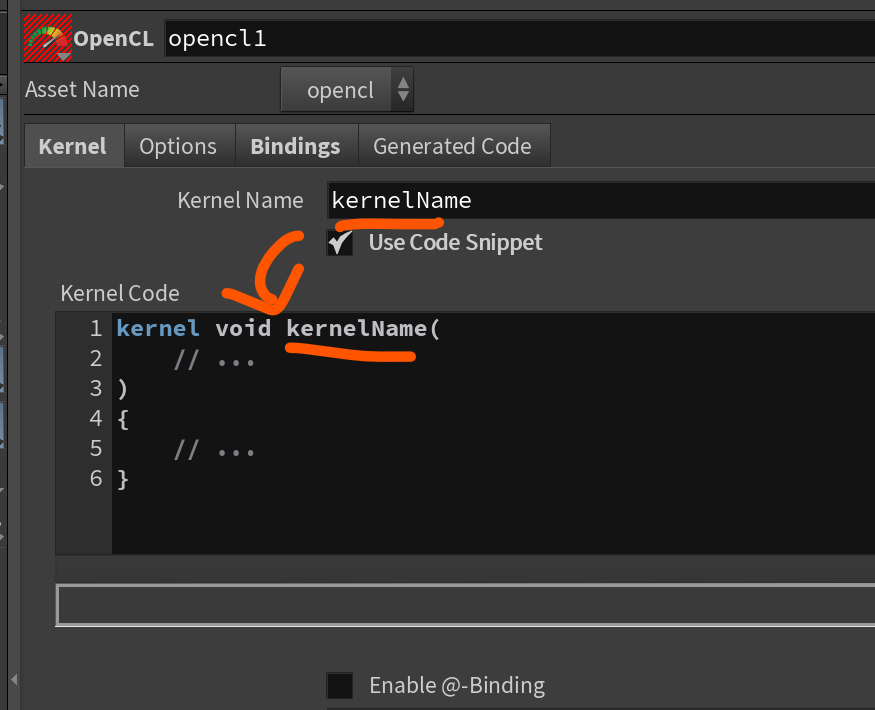Click the Kernel Name text field
The image size is (875, 710).
600,200
